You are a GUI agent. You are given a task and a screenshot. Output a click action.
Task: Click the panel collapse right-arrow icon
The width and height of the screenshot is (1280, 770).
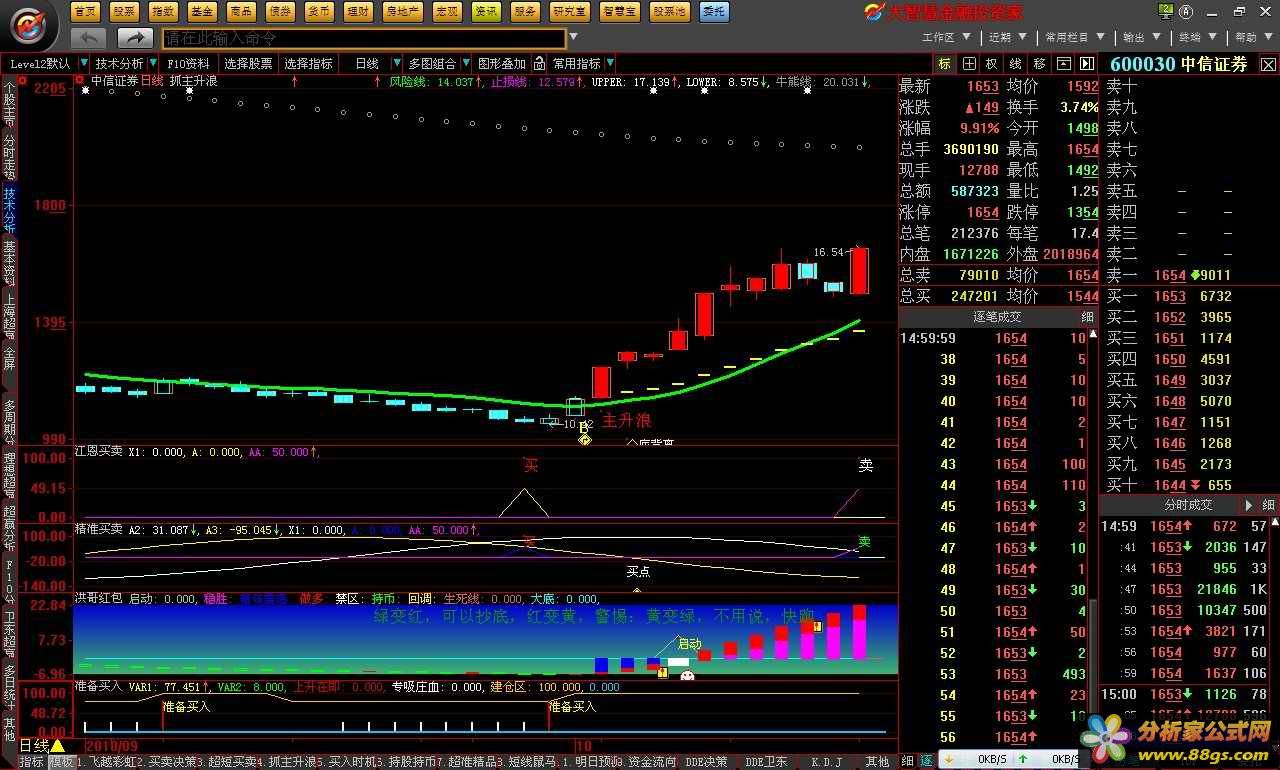pos(1085,63)
